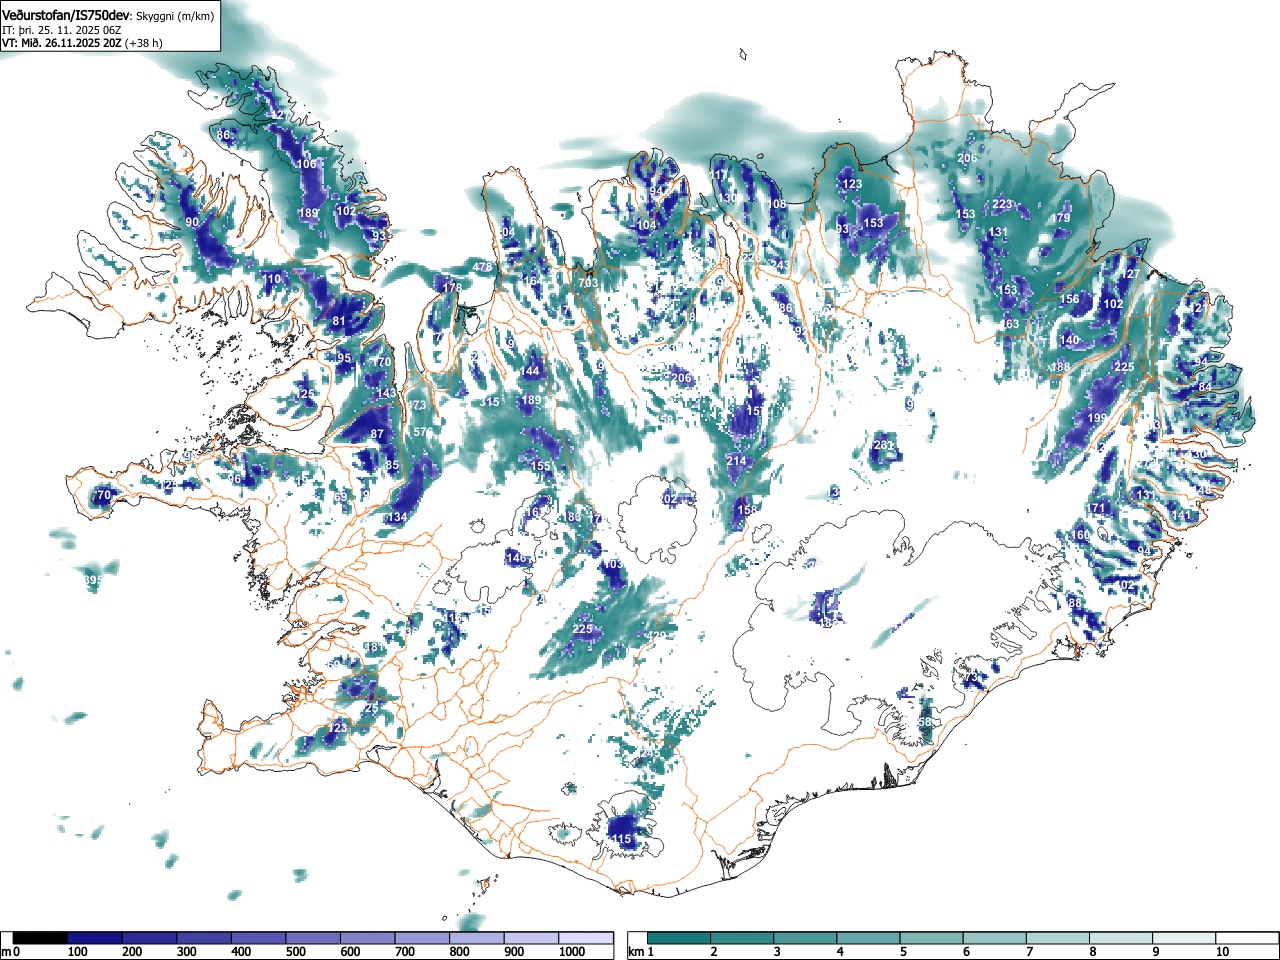Image resolution: width=1280 pixels, height=960 pixels.
Task: Click the '429' visibility value on the map
Action: click(656, 637)
